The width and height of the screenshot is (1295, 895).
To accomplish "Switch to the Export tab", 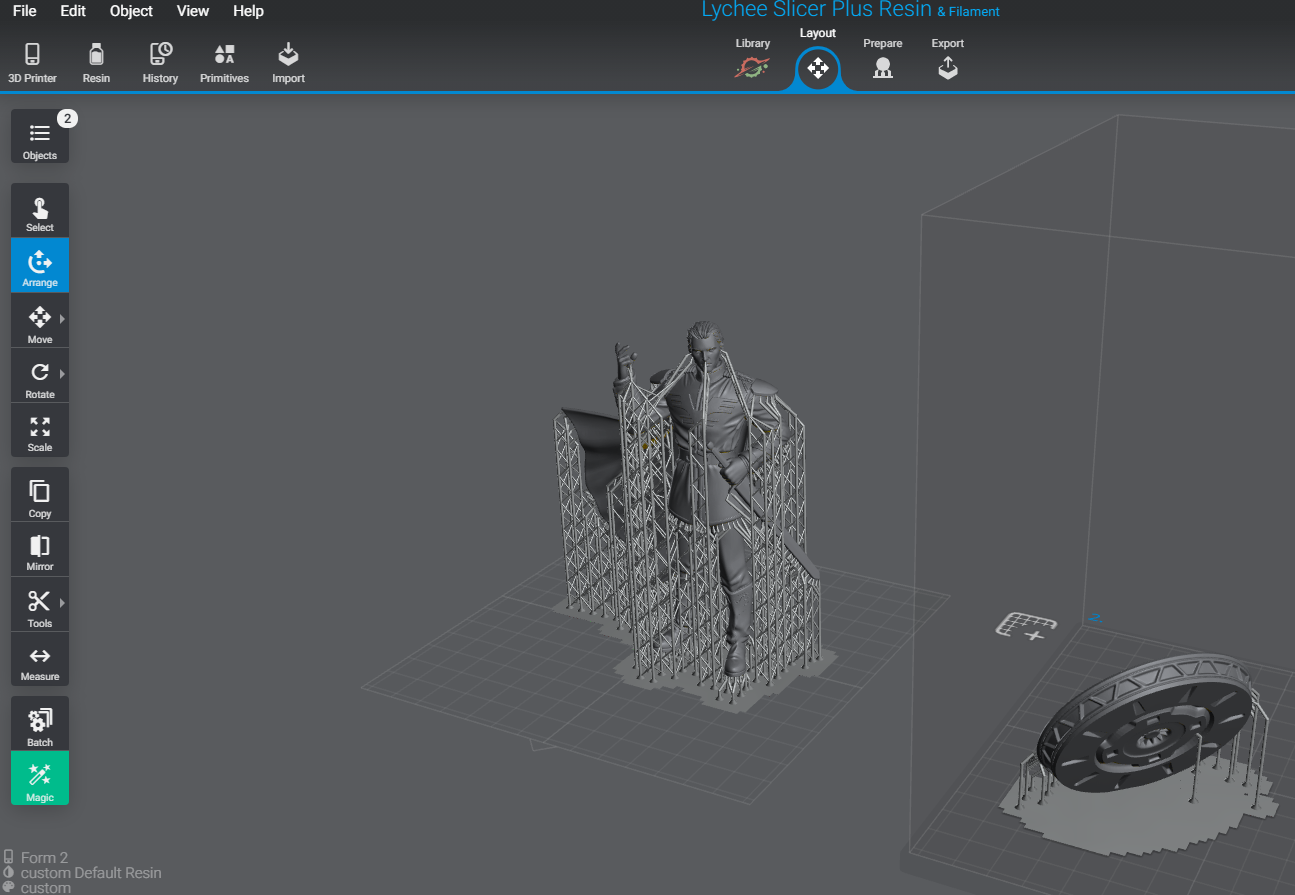I will coord(947,61).
